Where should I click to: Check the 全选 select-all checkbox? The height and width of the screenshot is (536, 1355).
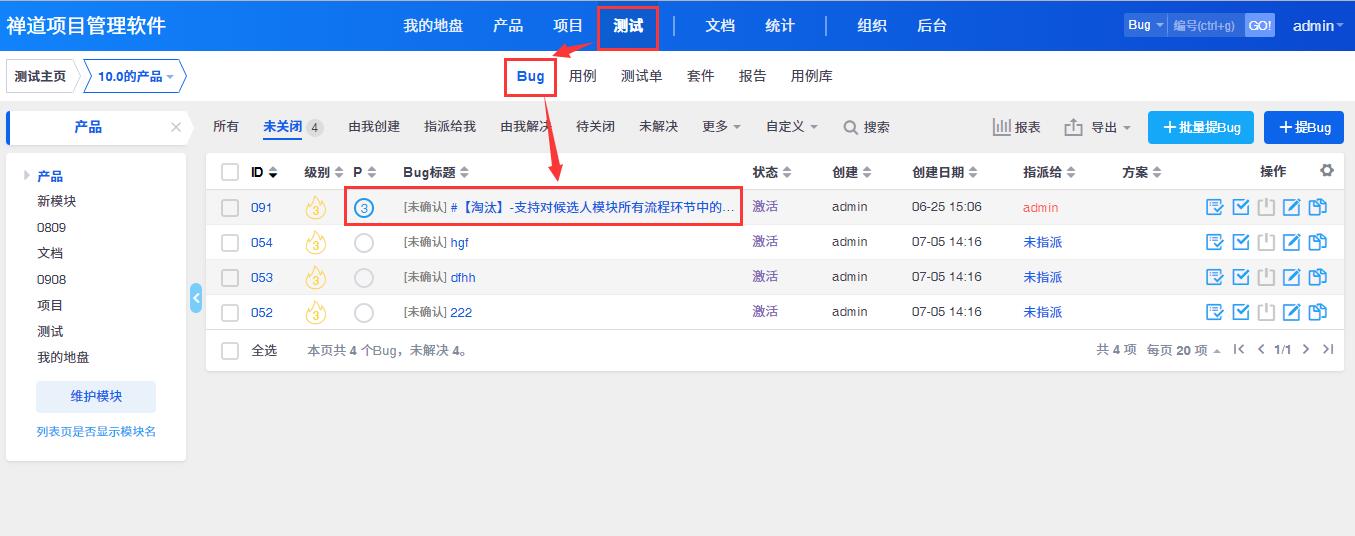(x=230, y=351)
